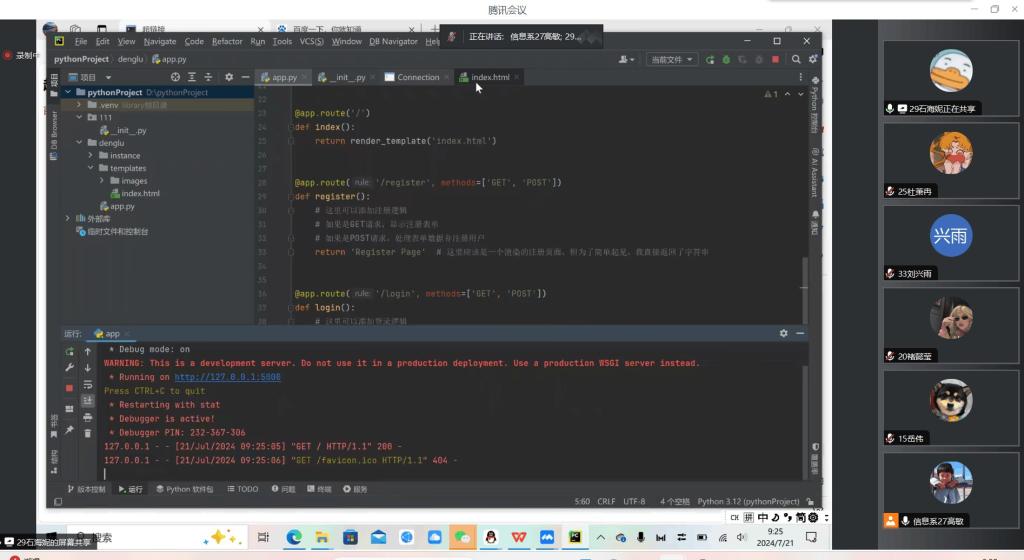Collapse the denglu folder in project tree

[79, 143]
